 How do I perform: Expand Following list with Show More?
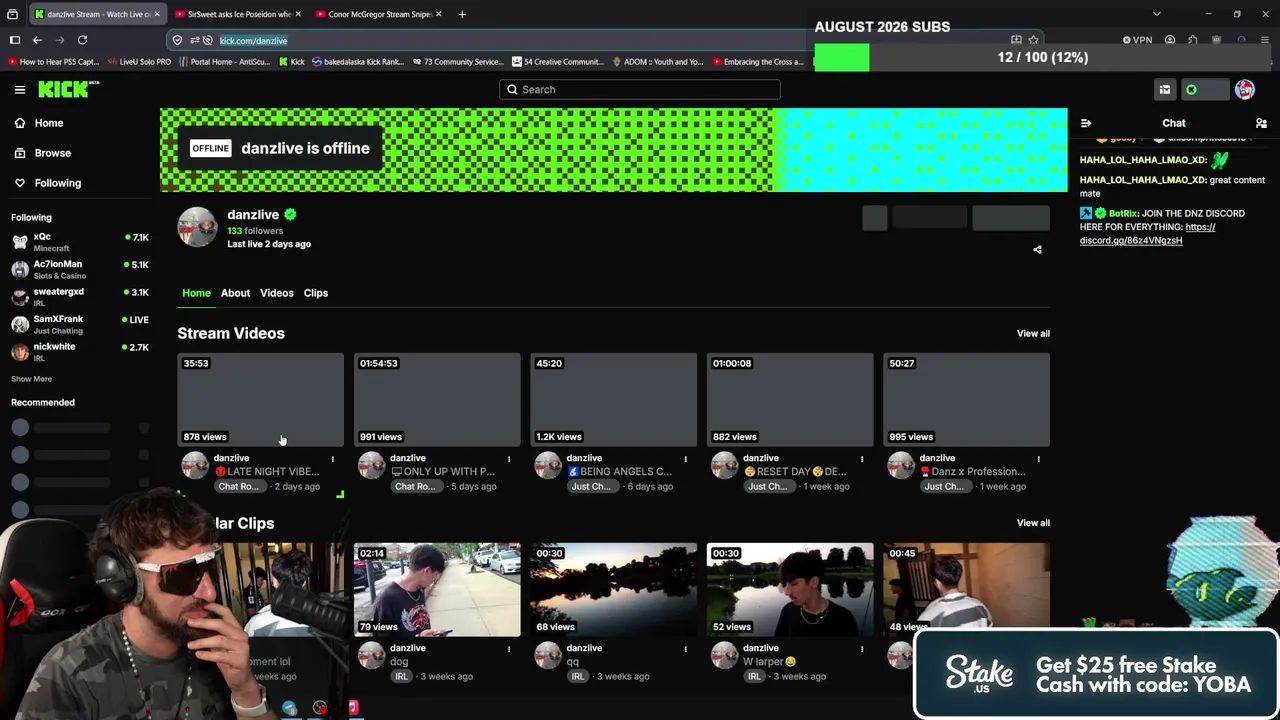click(31, 379)
